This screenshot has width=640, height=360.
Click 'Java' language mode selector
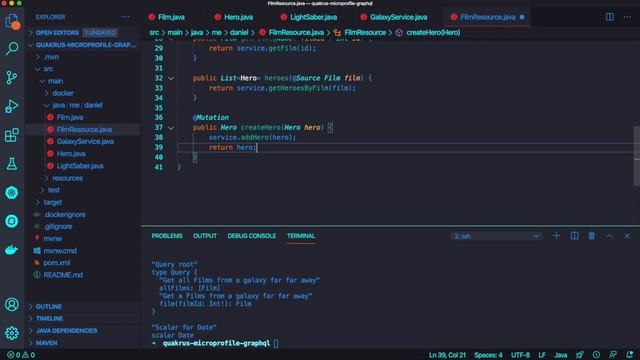pyautogui.click(x=560, y=355)
